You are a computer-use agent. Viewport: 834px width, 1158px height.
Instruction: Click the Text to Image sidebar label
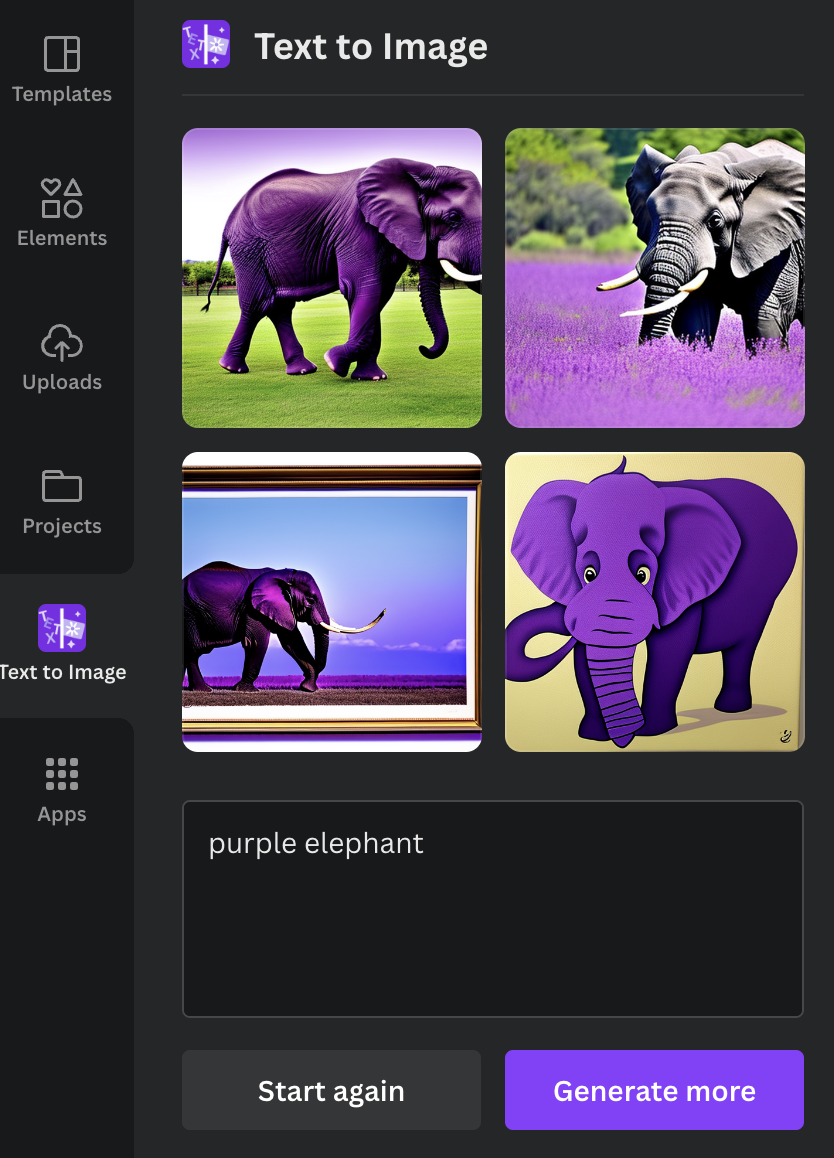(x=64, y=672)
